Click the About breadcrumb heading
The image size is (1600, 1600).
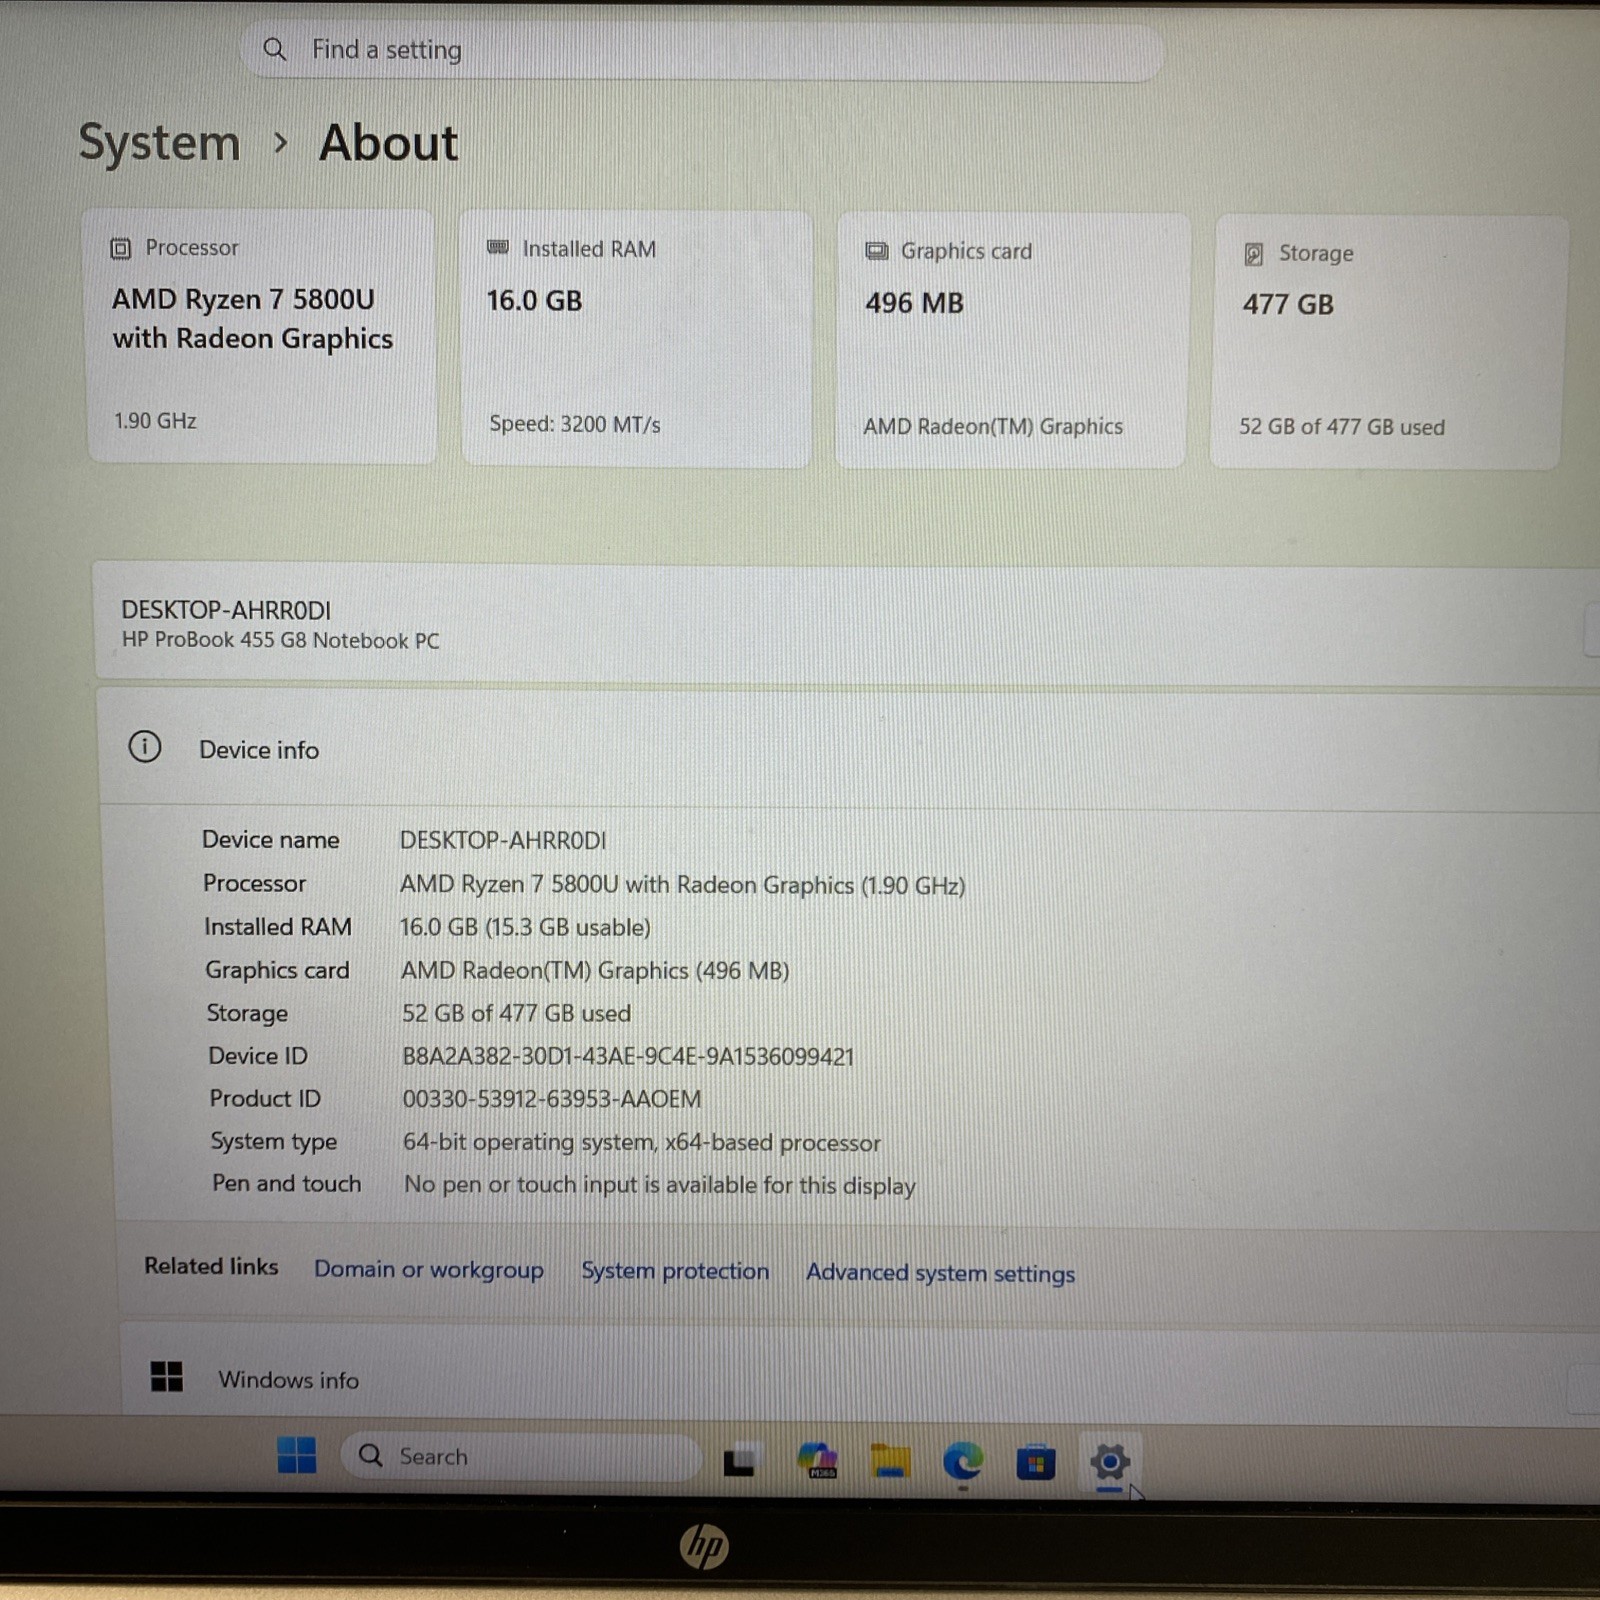coord(388,142)
